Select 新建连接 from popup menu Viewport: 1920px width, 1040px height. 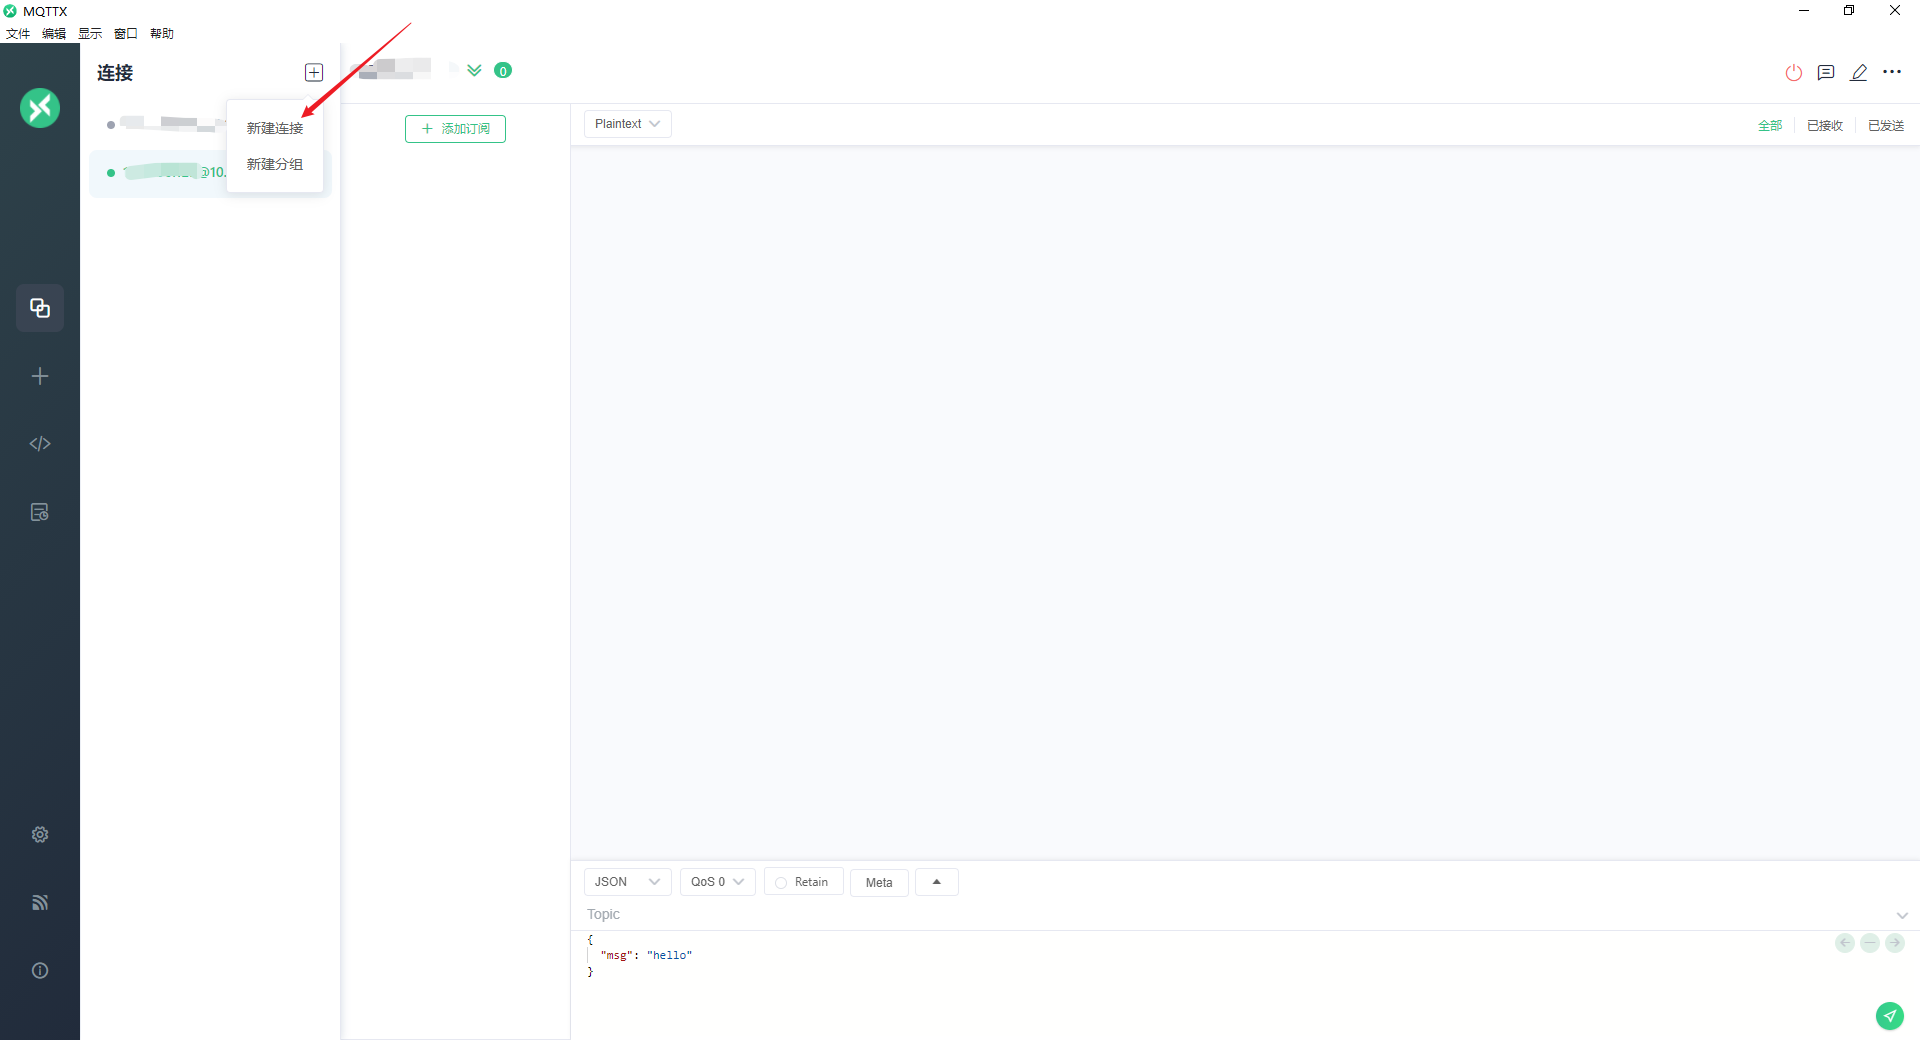275,128
